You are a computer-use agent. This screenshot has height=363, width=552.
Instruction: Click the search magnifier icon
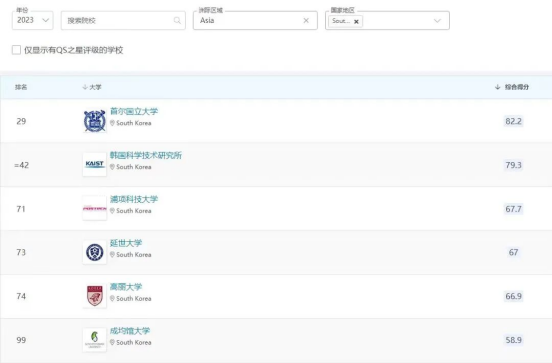coord(177,20)
